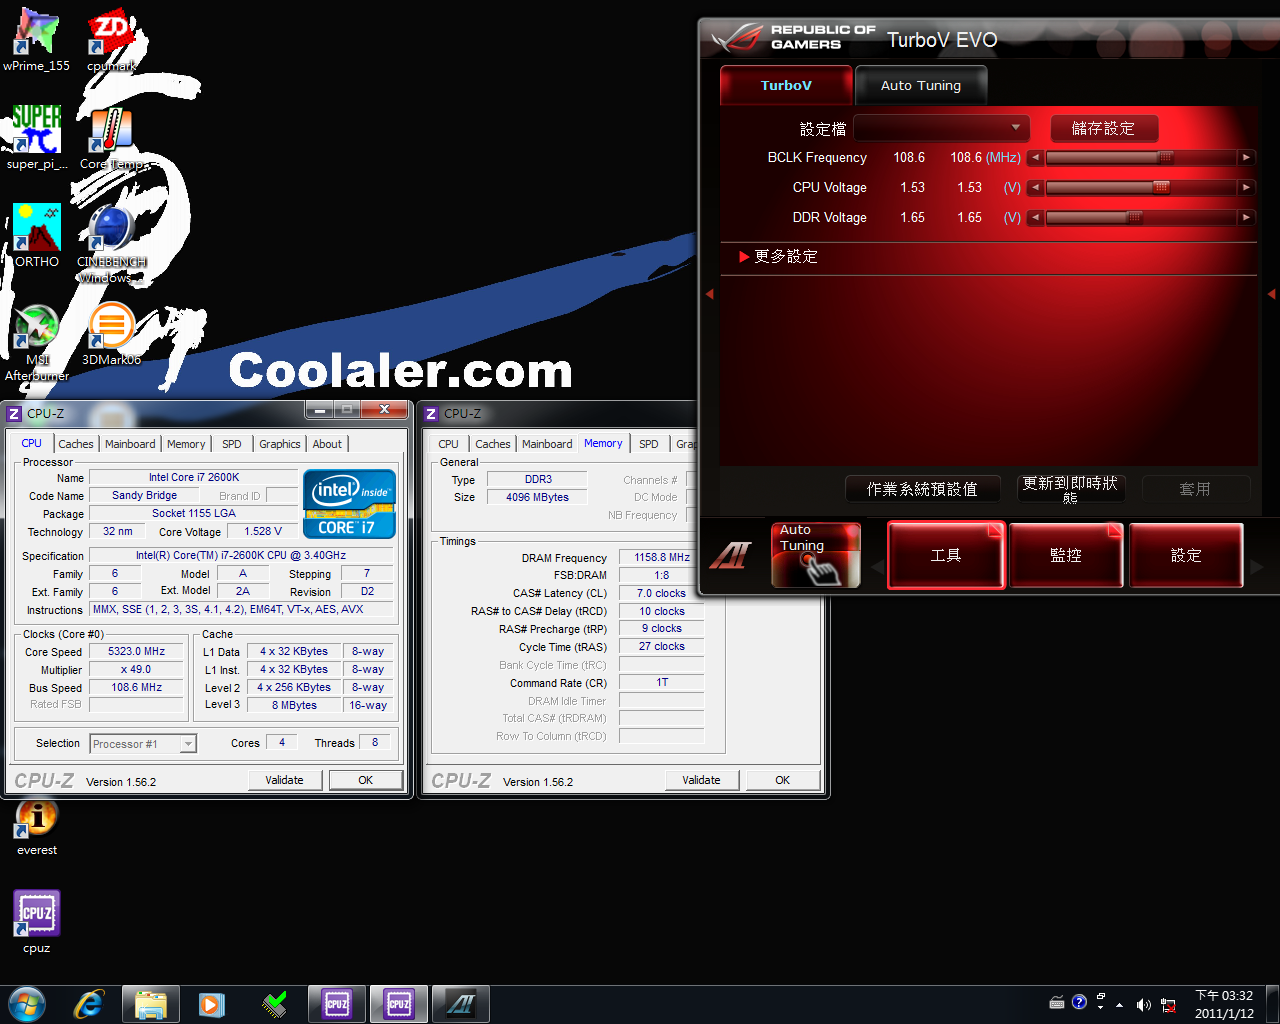Screen dimensions: 1280x1024
Task: Open Caches tab in left CPU-Z window
Action: [76, 444]
